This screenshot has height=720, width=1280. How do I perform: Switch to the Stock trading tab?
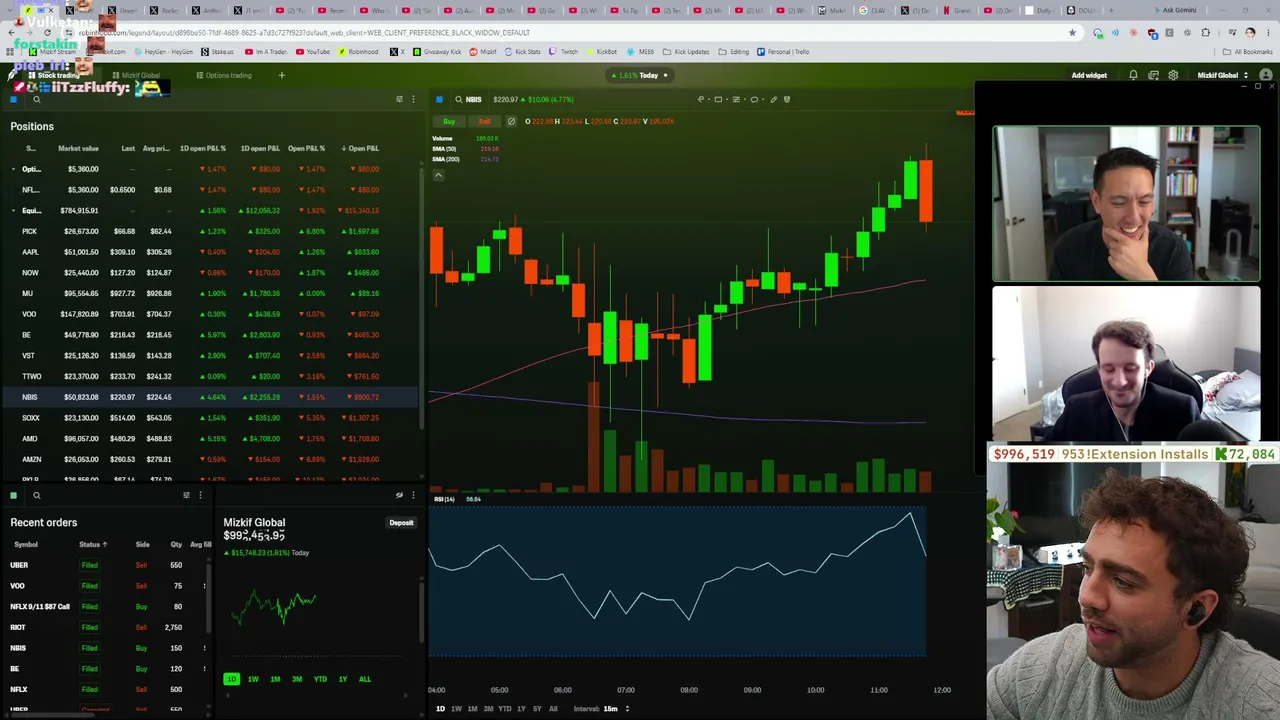coord(54,75)
